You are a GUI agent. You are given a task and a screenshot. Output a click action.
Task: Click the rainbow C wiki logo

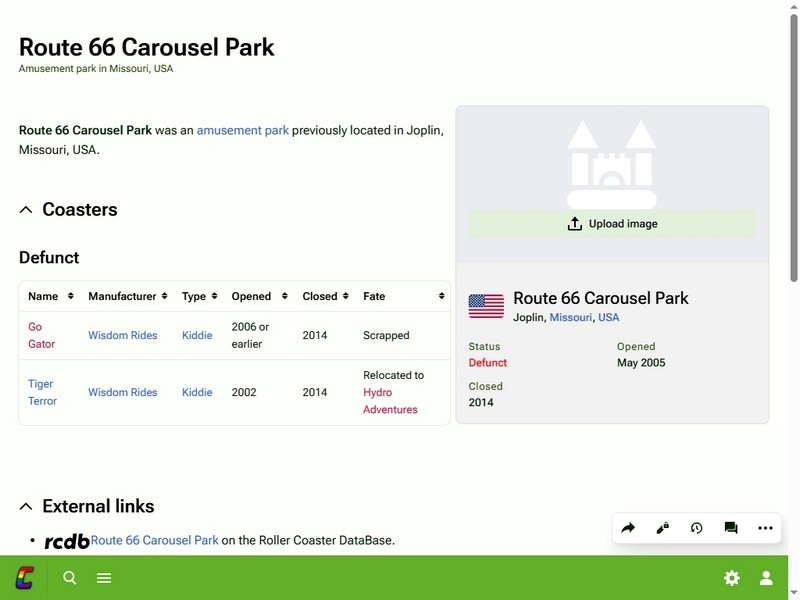(24, 578)
